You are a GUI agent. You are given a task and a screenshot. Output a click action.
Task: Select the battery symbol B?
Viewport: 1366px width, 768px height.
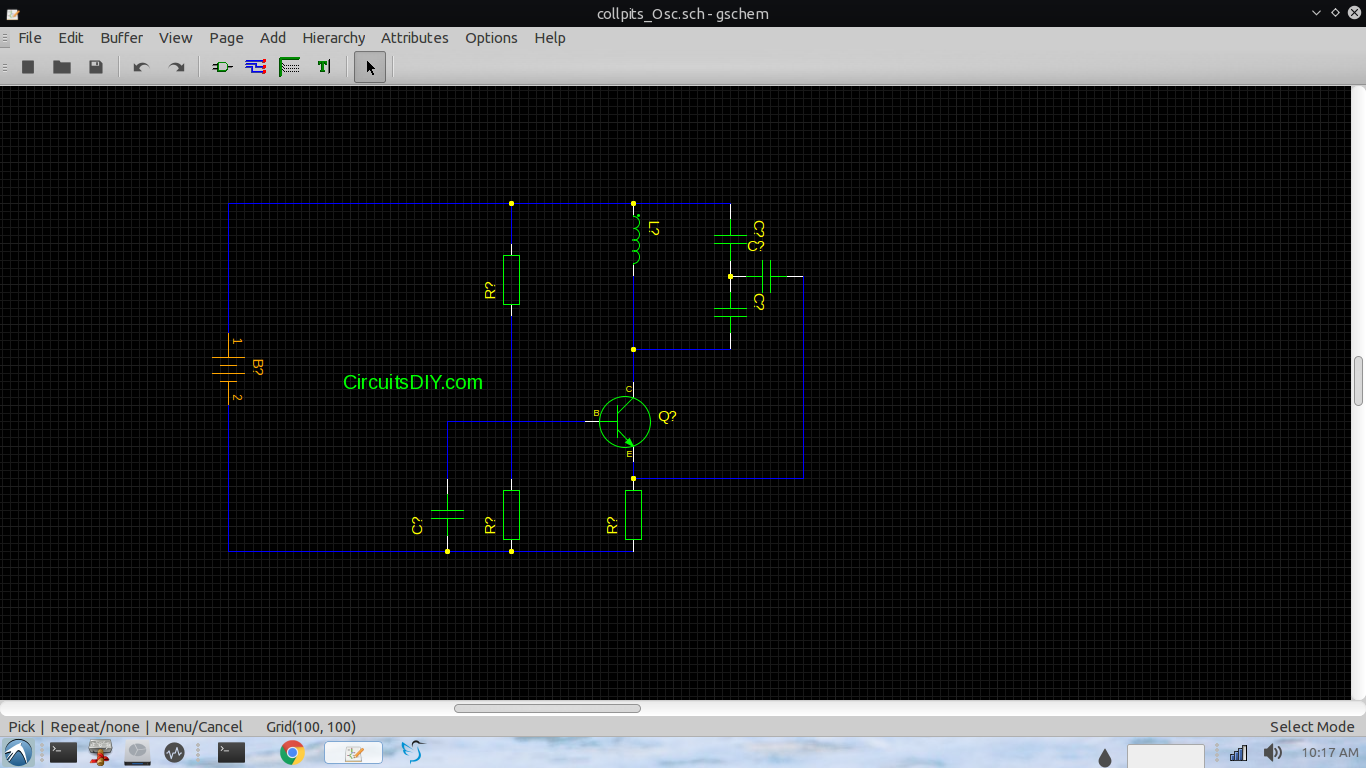(x=229, y=370)
